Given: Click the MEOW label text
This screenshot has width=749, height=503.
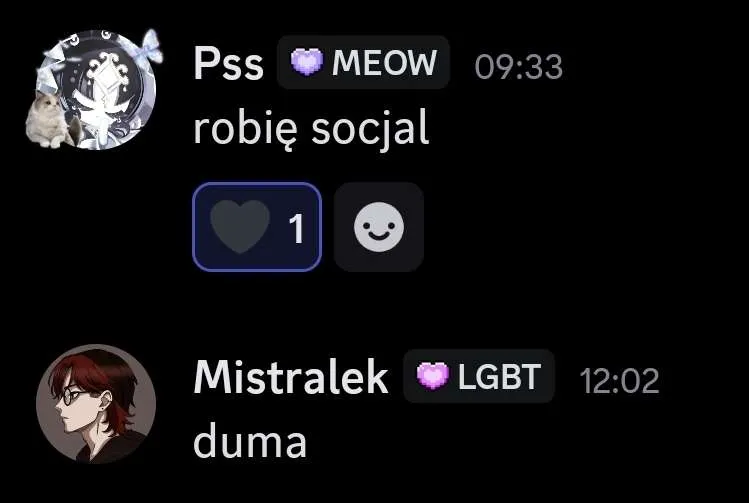Looking at the screenshot, I should click(x=385, y=63).
